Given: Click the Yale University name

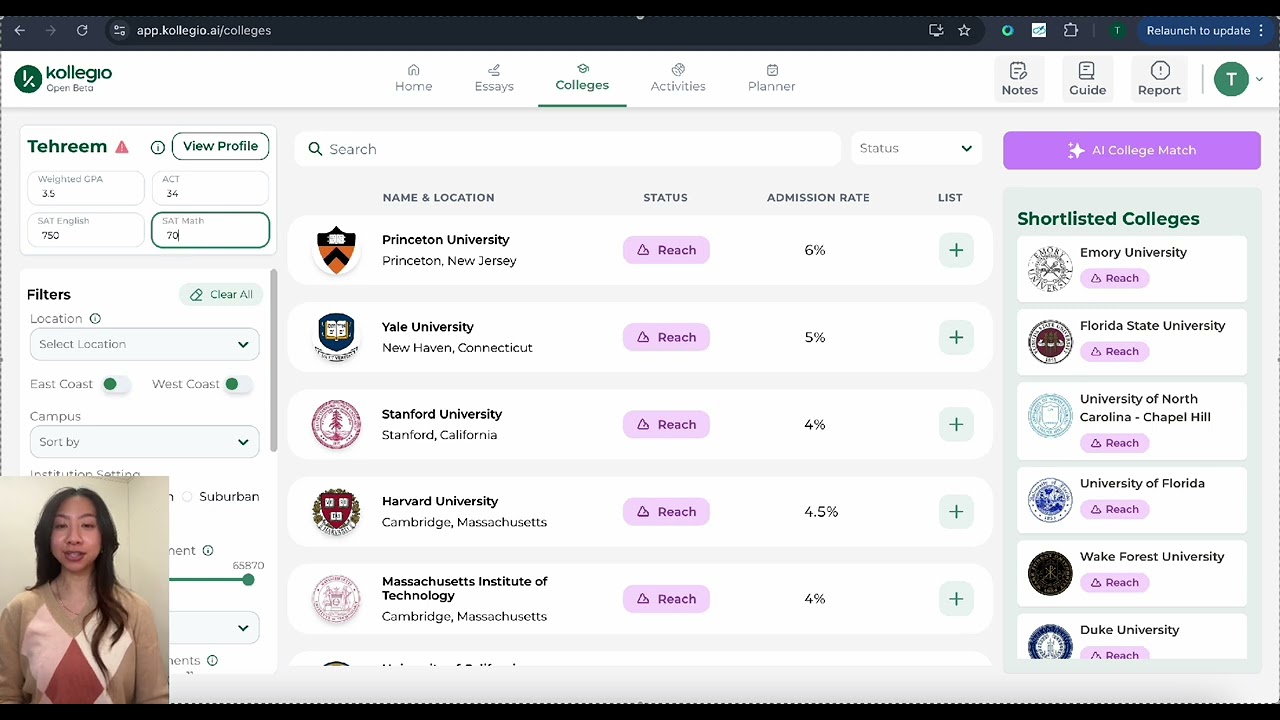Looking at the screenshot, I should 427,327.
